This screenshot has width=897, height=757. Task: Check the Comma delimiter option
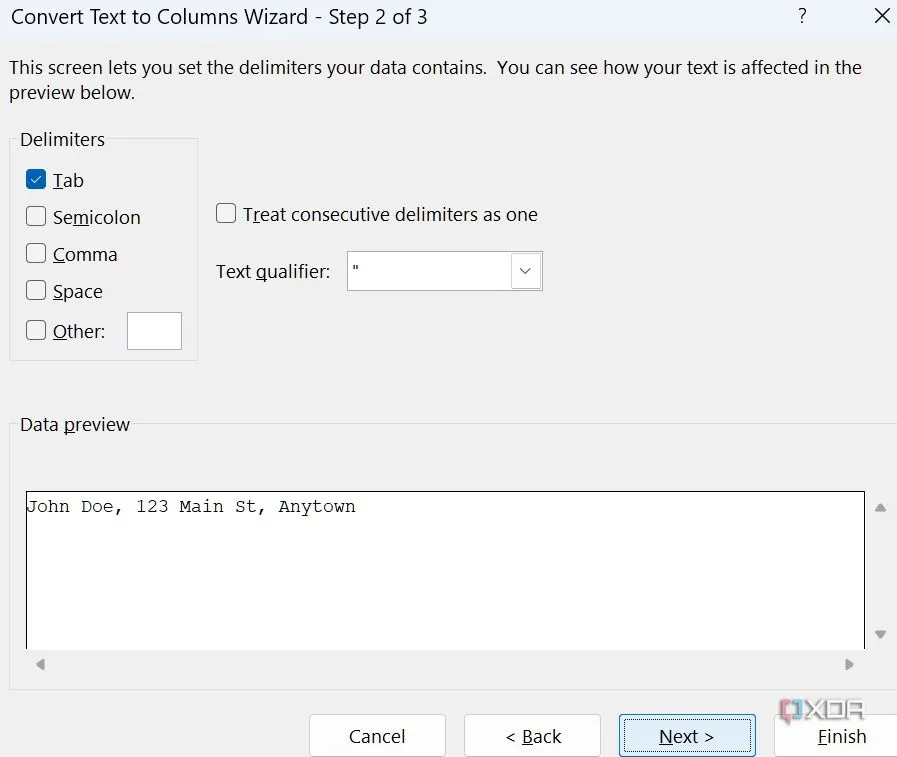(x=36, y=254)
